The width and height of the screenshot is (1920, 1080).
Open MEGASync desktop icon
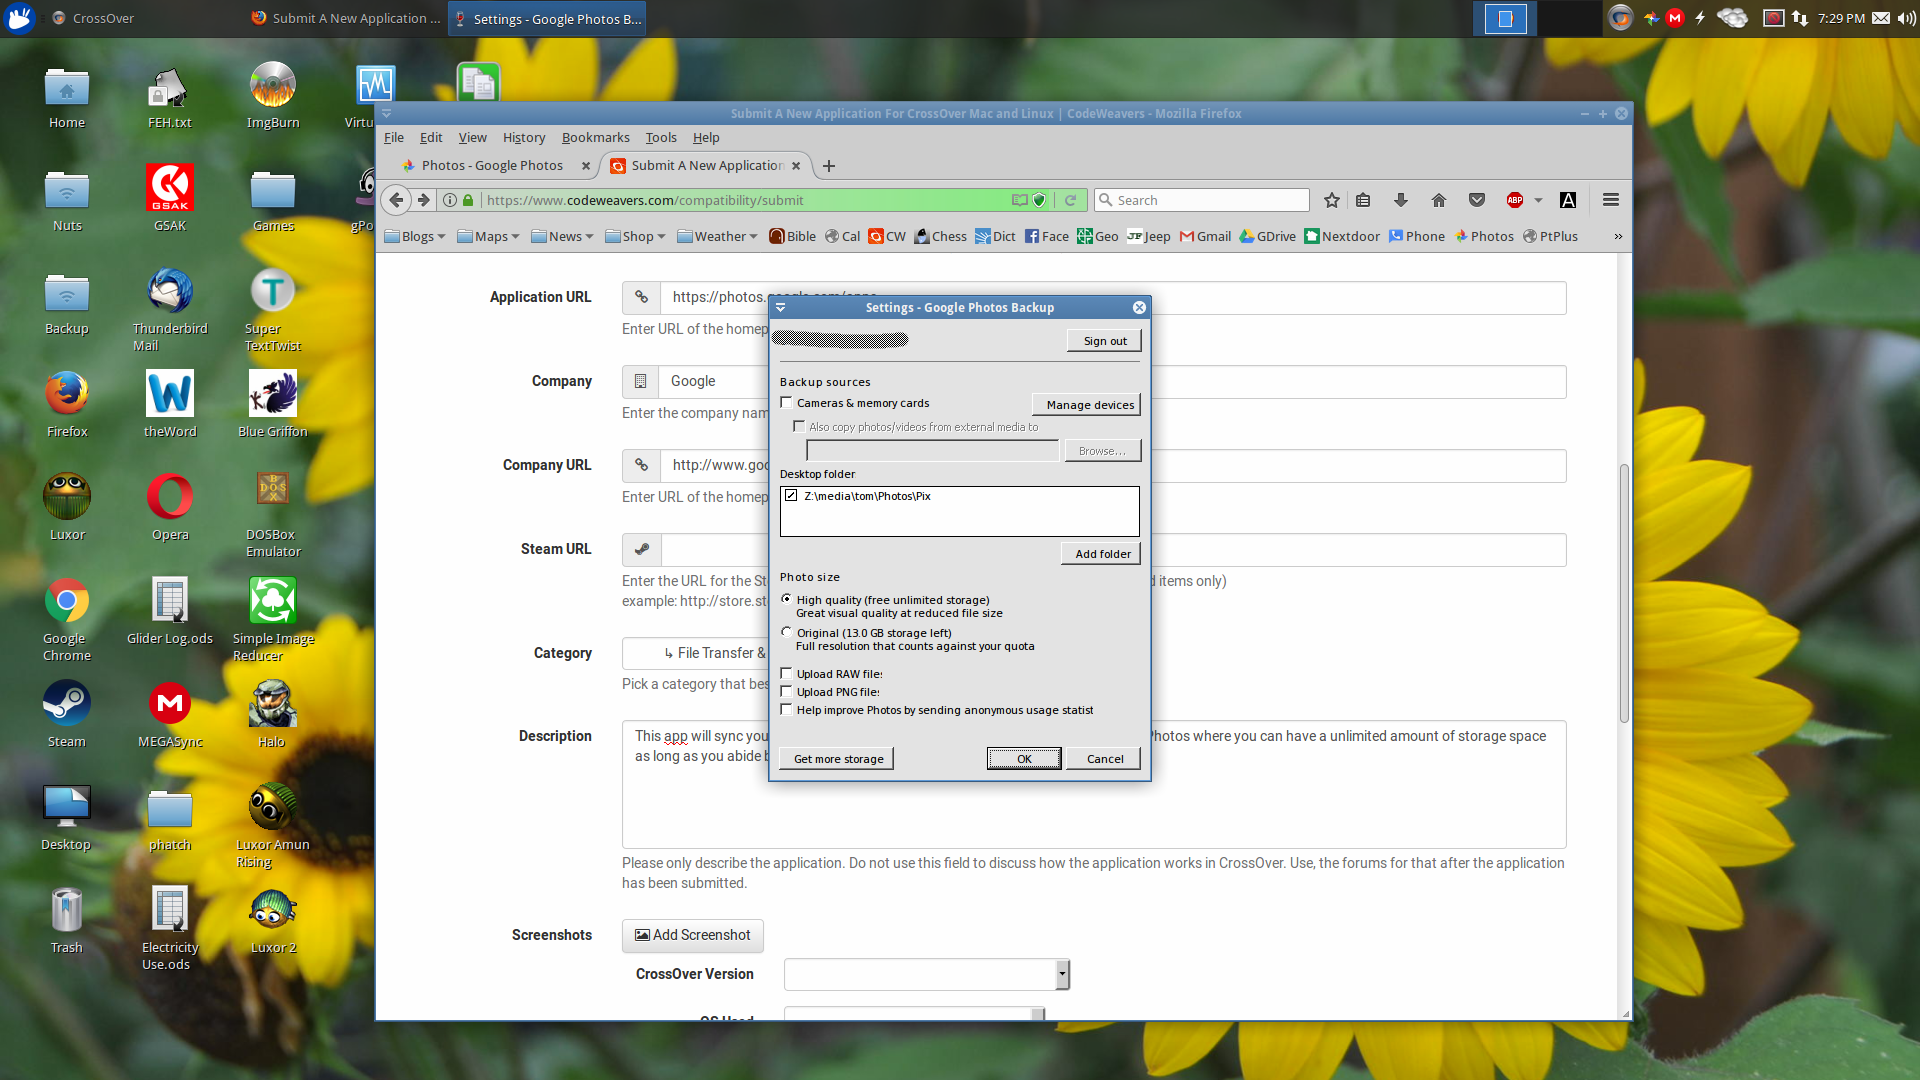point(170,714)
